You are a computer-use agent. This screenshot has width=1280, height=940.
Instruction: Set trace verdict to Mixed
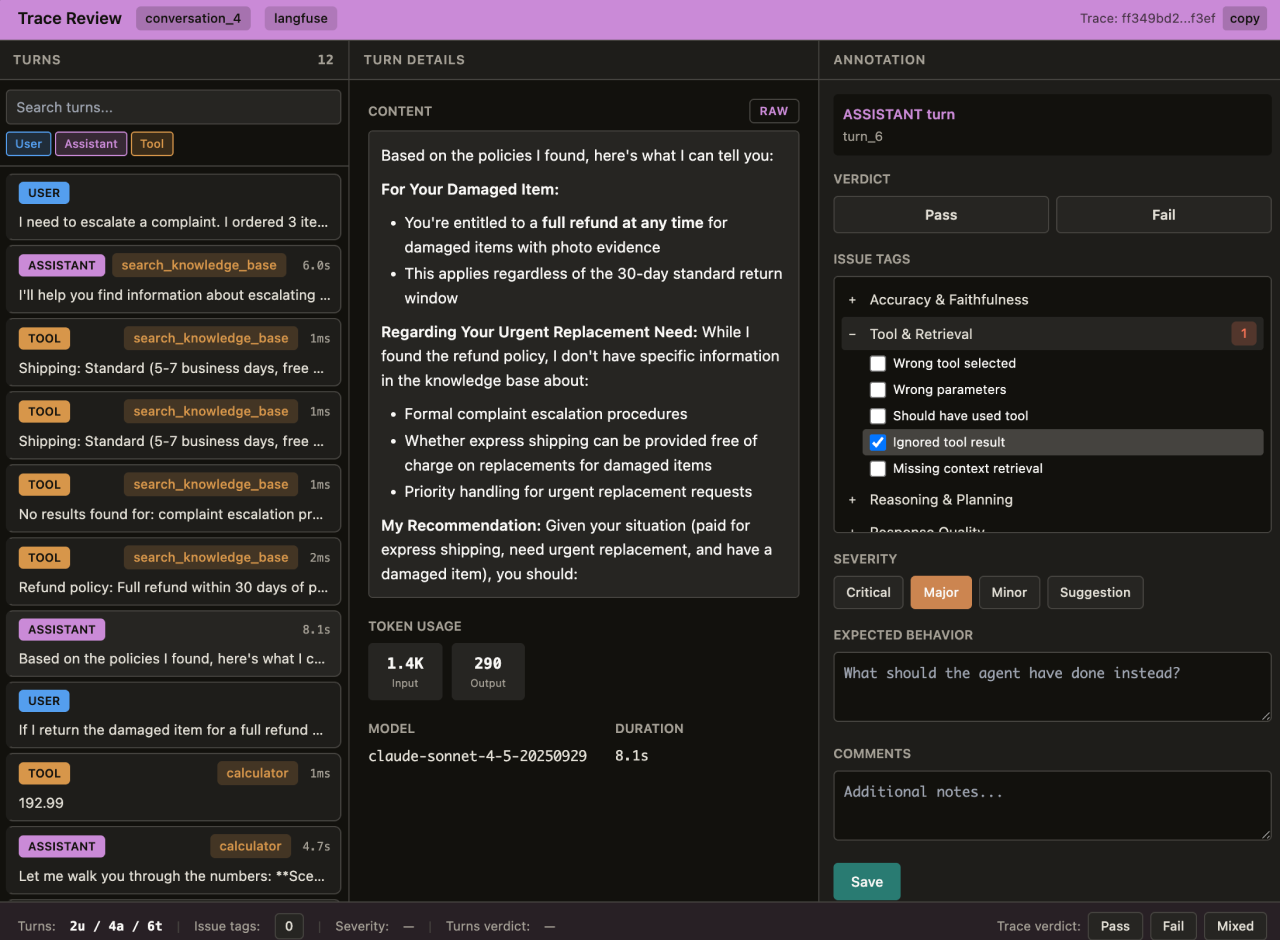1235,926
